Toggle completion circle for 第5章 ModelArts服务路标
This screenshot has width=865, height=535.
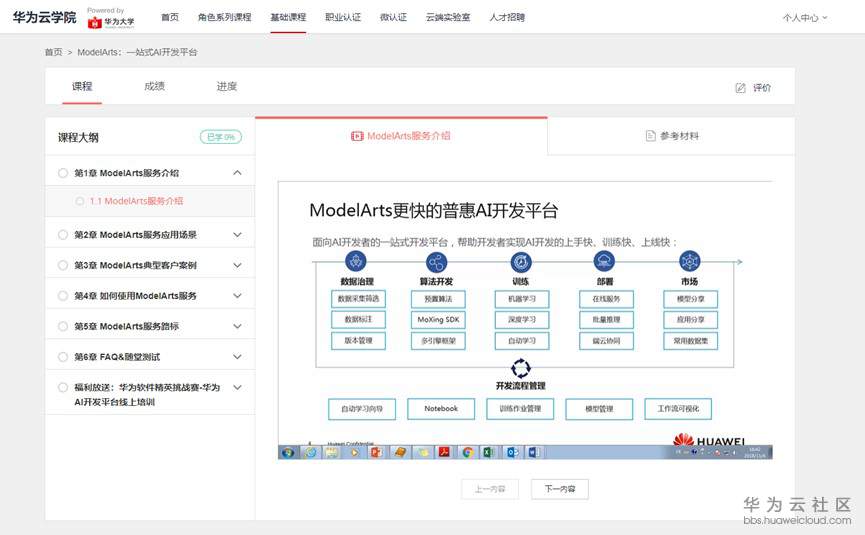[x=63, y=327]
